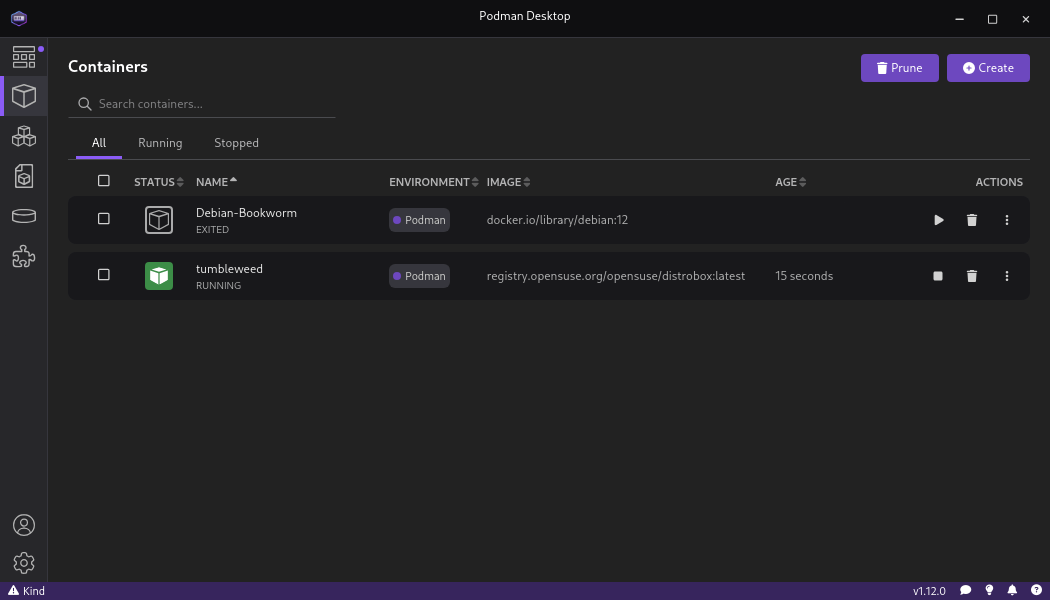The height and width of the screenshot is (600, 1050).
Task: Check the tumbleweed row checkbox
Action: [103, 275]
